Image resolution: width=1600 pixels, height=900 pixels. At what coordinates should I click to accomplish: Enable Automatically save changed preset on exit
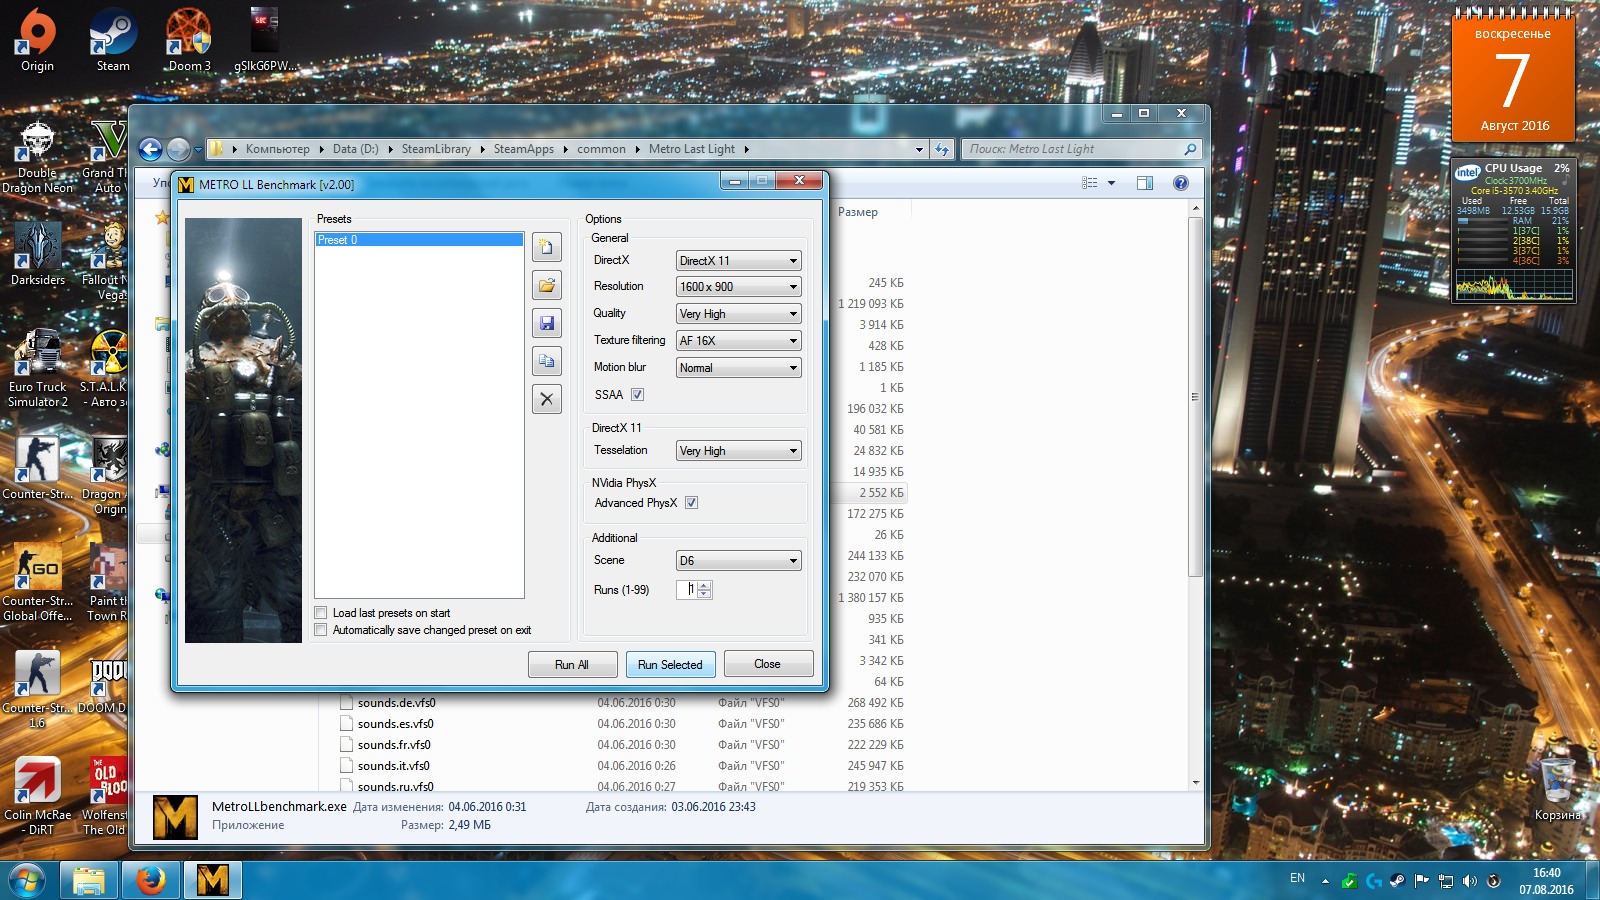pyautogui.click(x=321, y=630)
